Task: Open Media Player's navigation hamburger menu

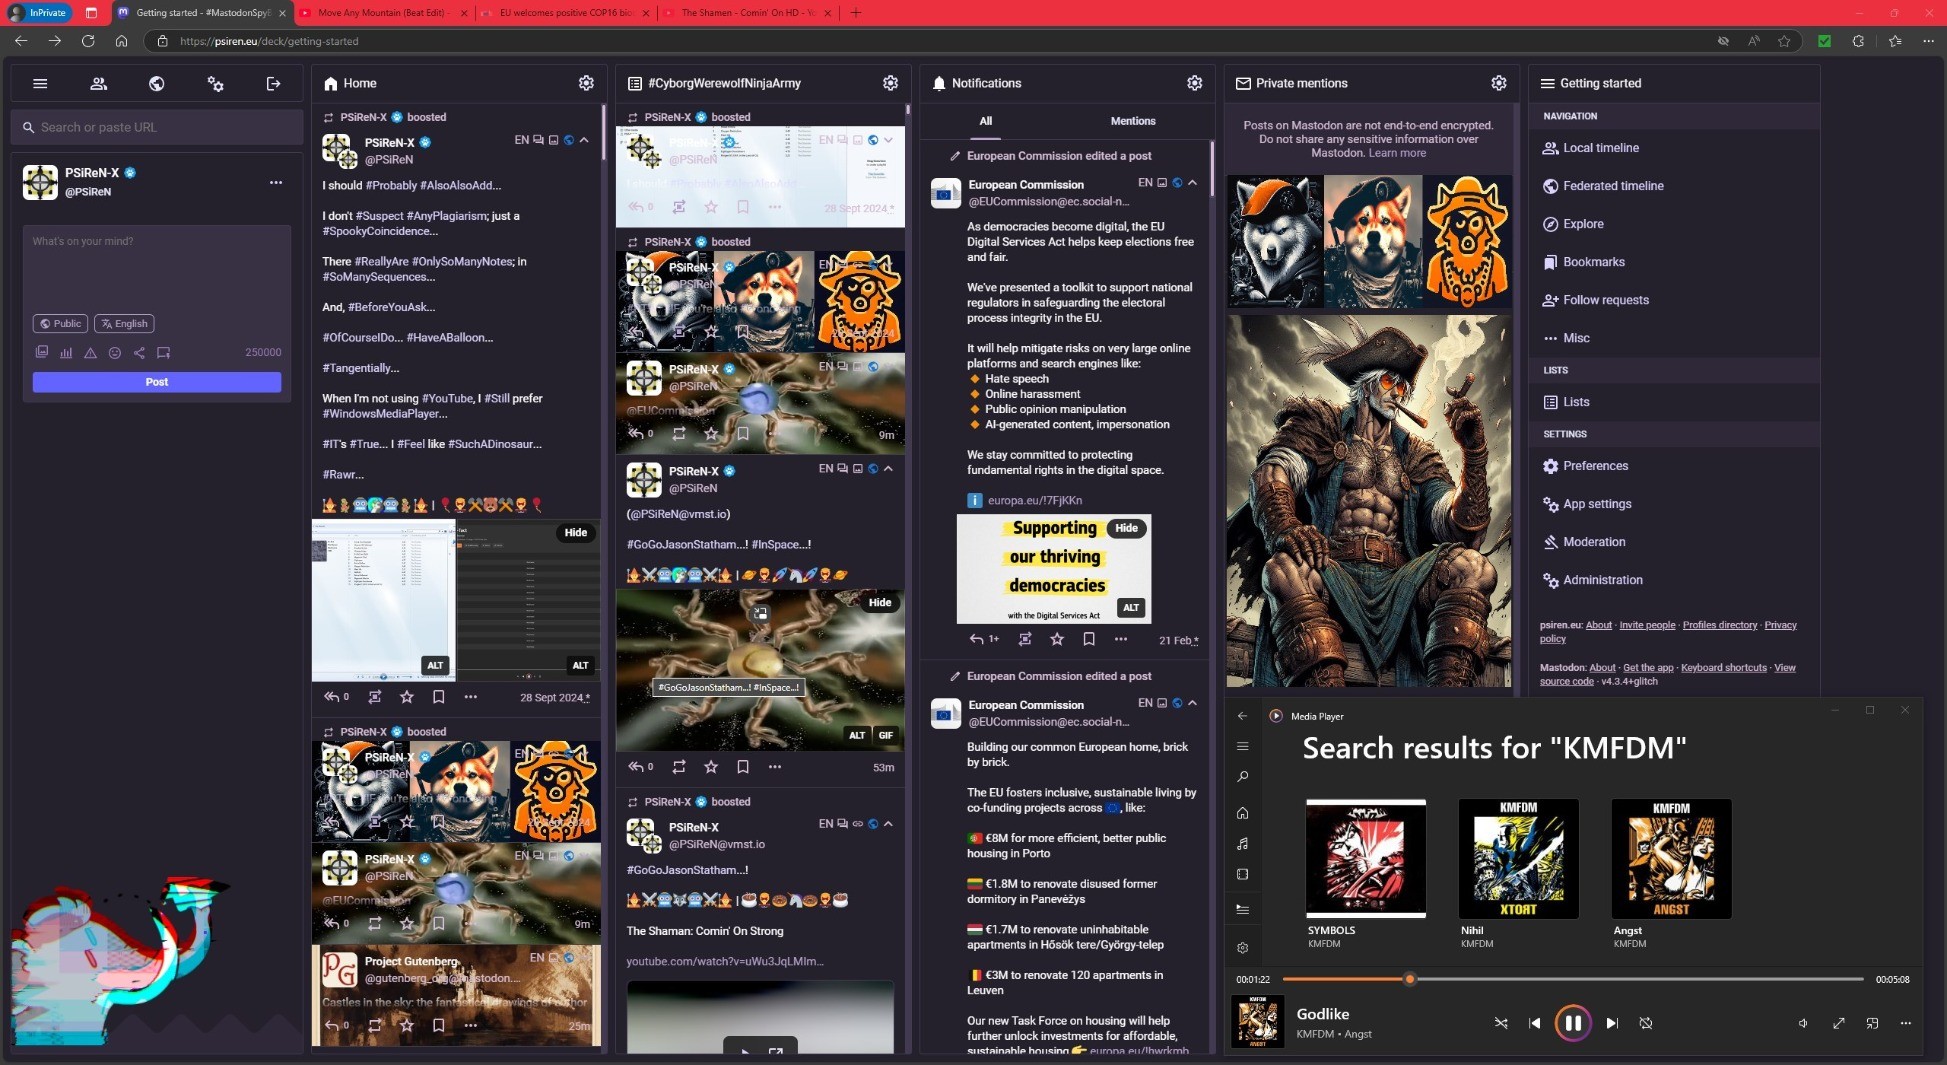Action: (1242, 746)
